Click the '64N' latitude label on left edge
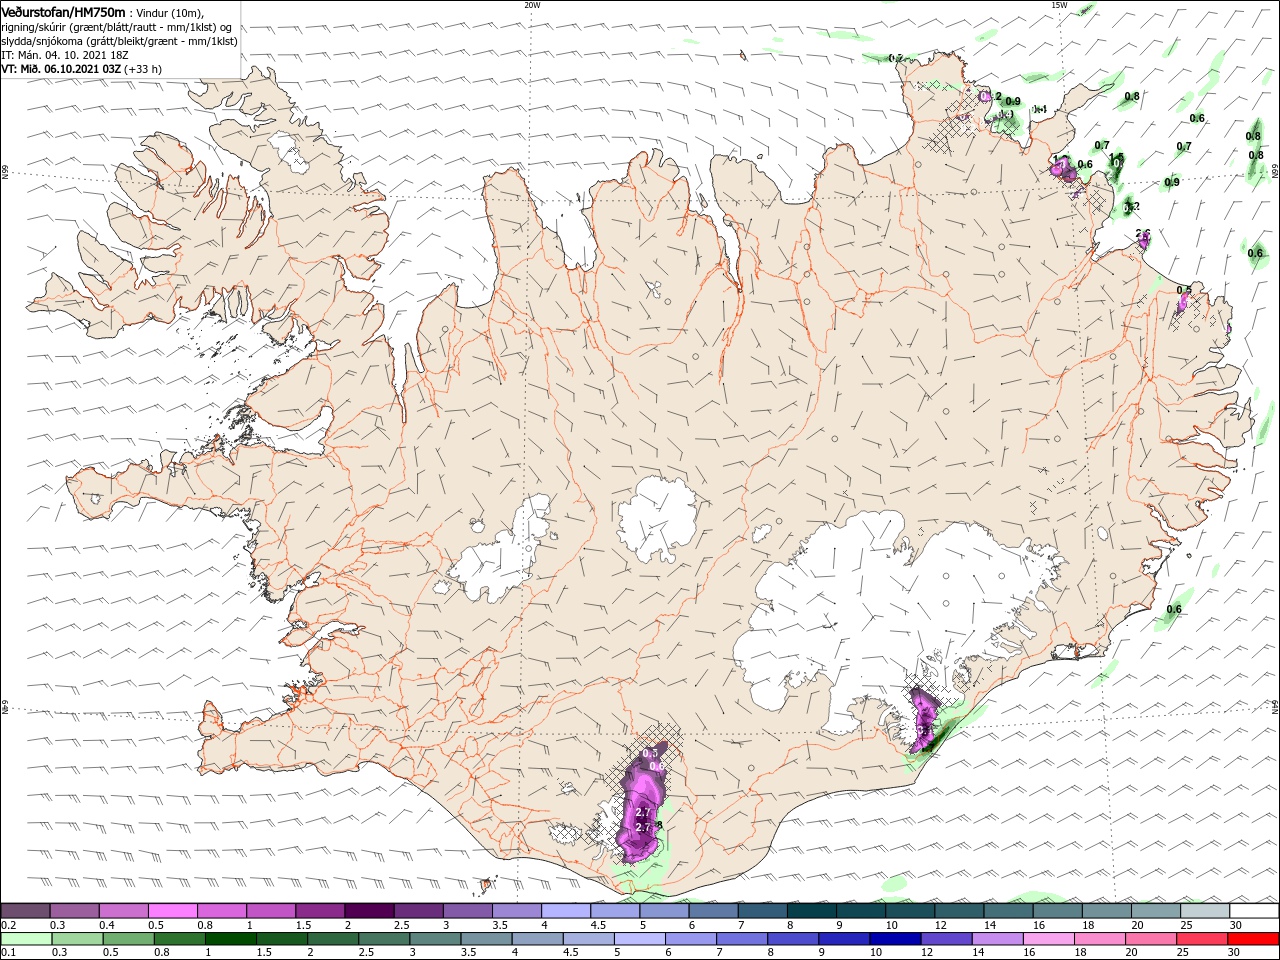 [x=5, y=708]
